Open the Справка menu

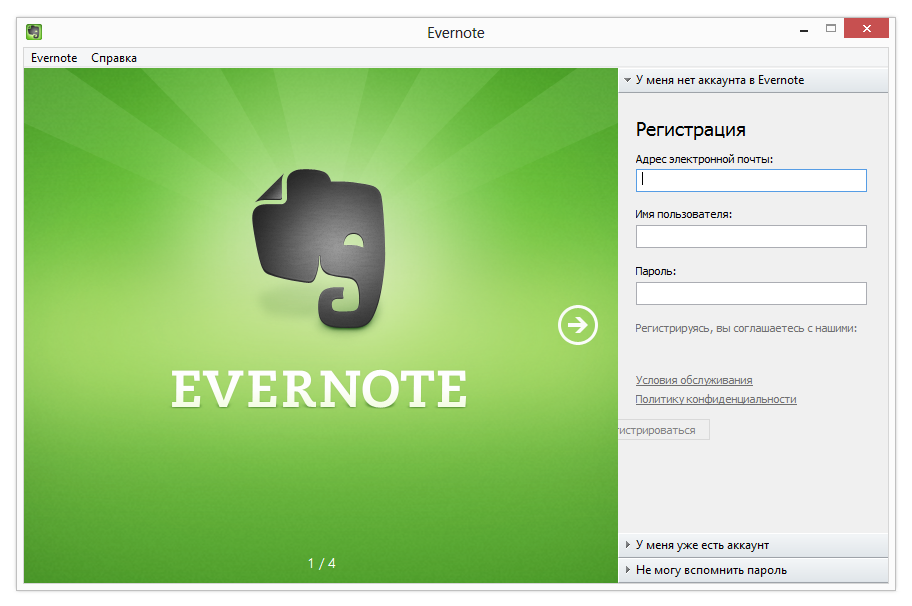[x=114, y=58]
